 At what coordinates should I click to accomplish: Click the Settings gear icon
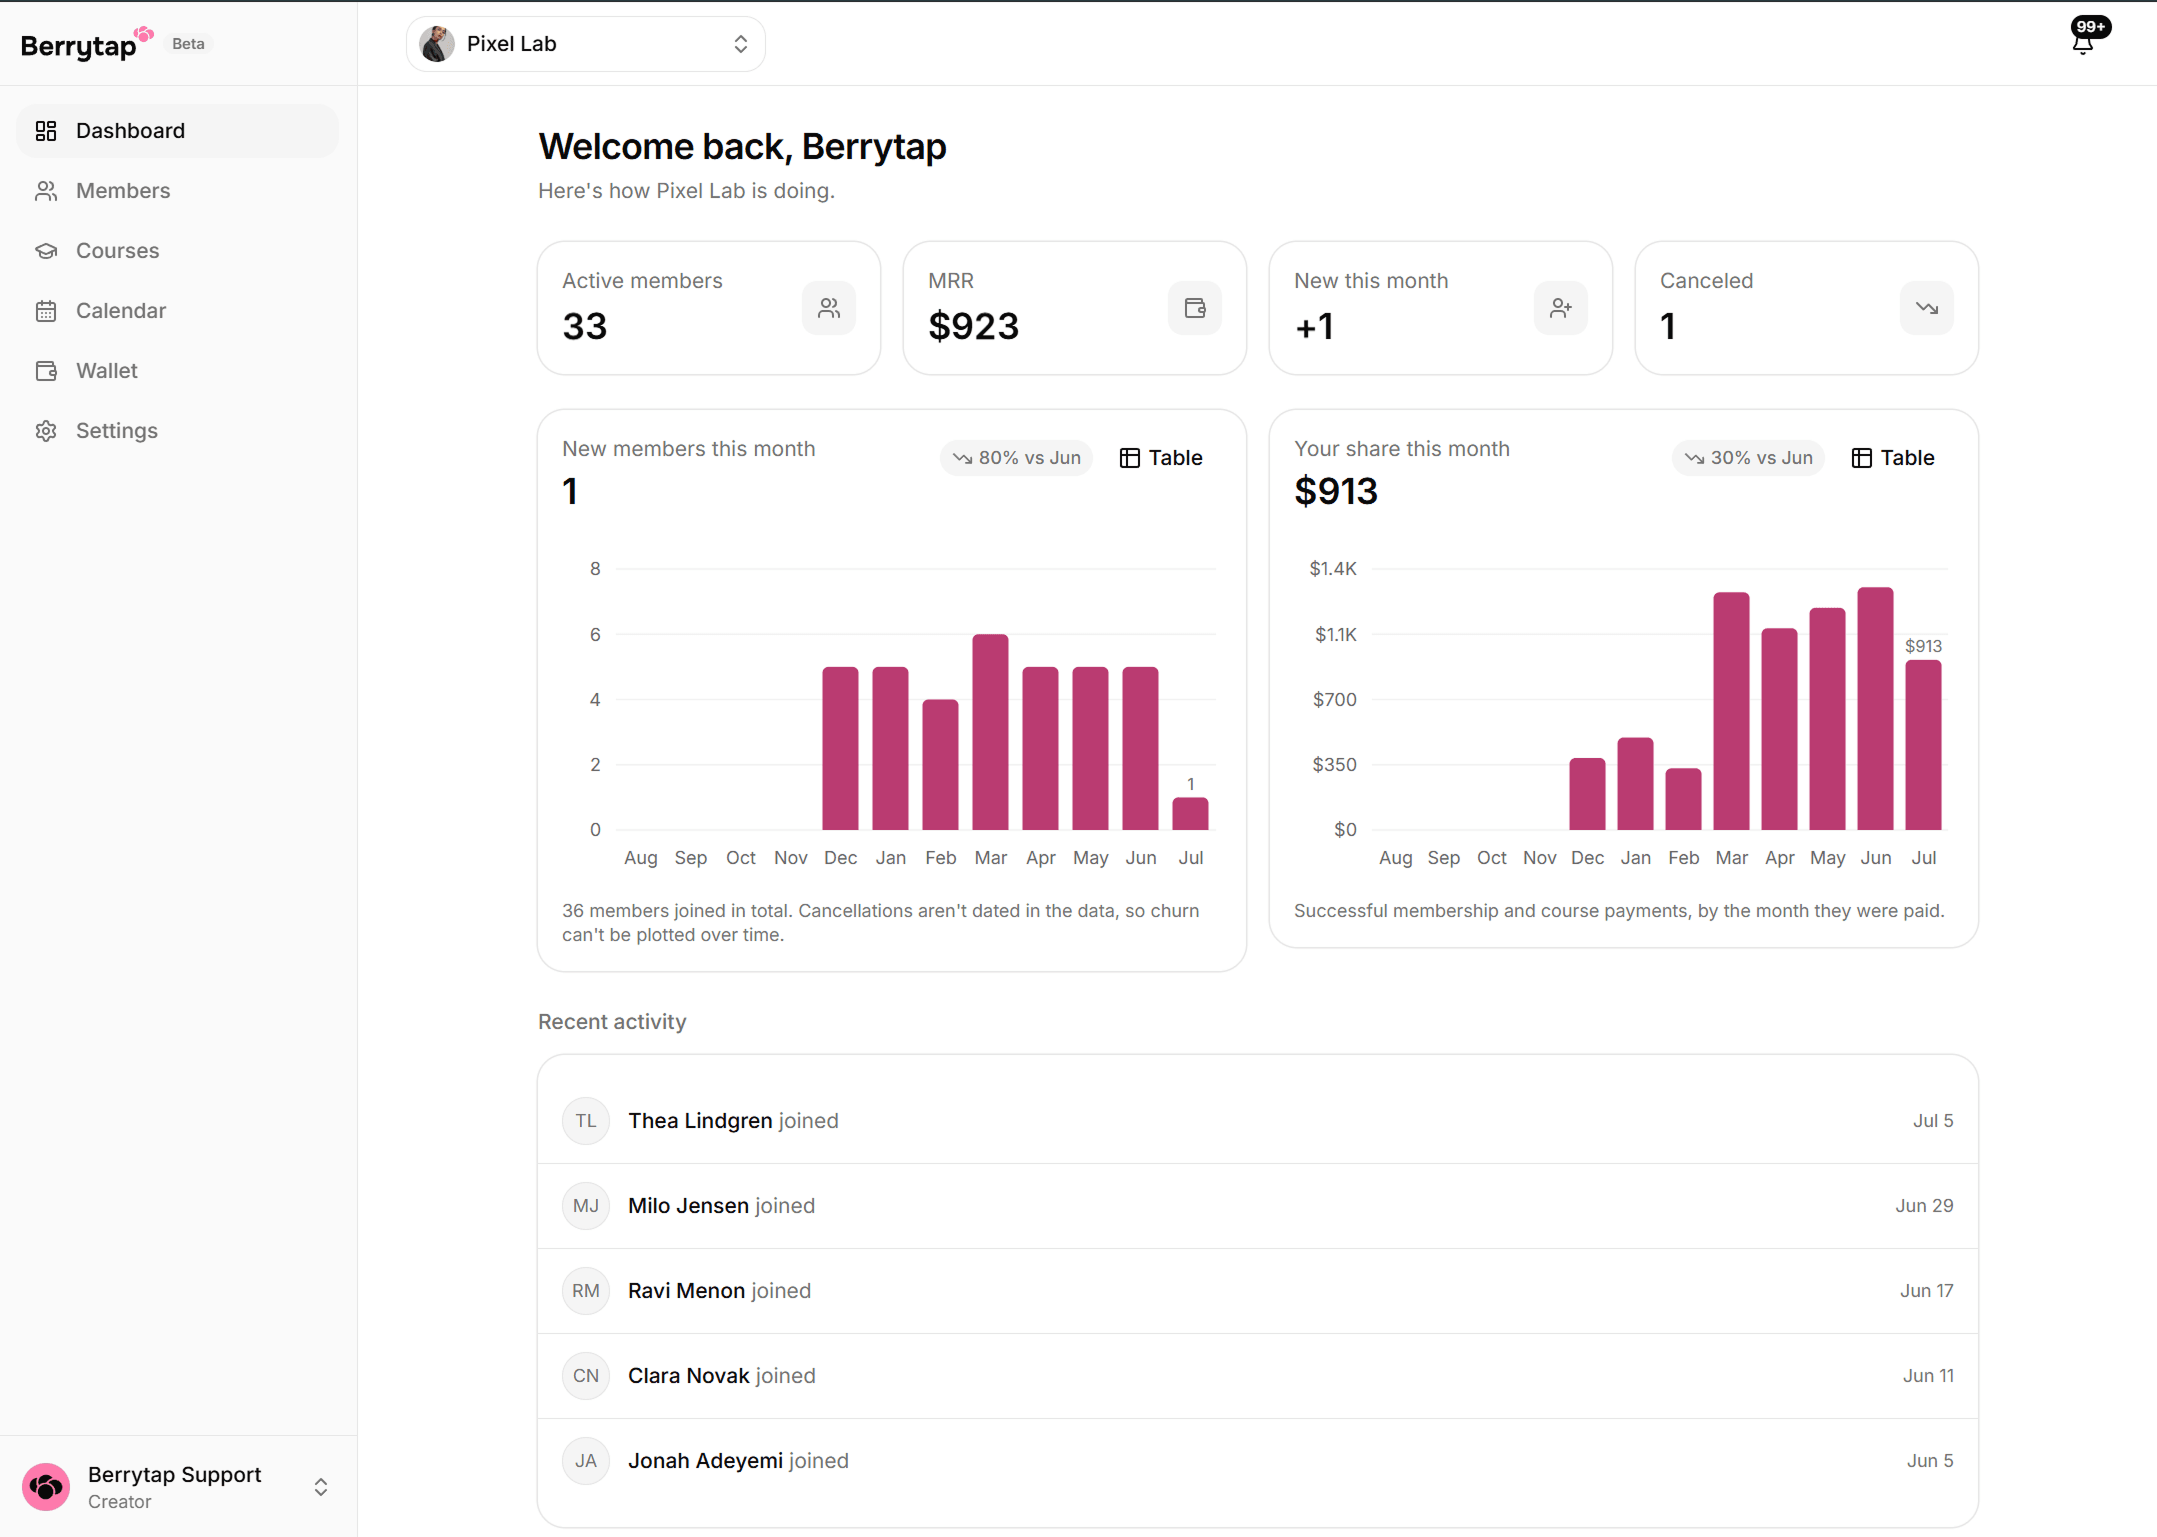pyautogui.click(x=46, y=431)
